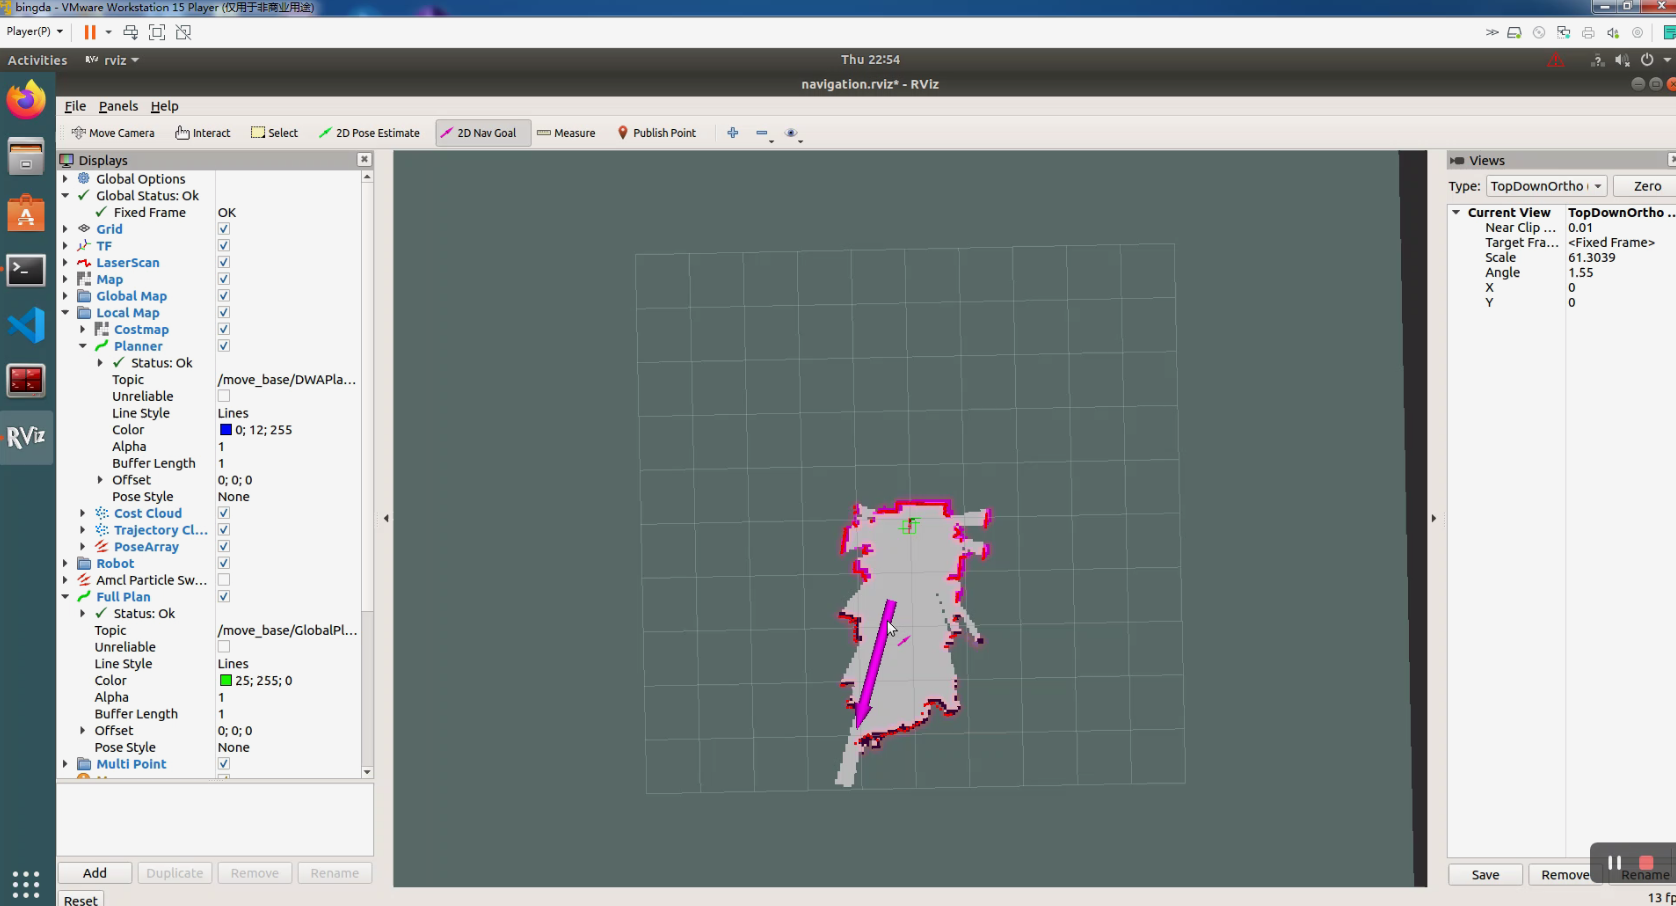Toggle the TF display checkbox
Screen dimensions: 1676x906
(x=224, y=246)
